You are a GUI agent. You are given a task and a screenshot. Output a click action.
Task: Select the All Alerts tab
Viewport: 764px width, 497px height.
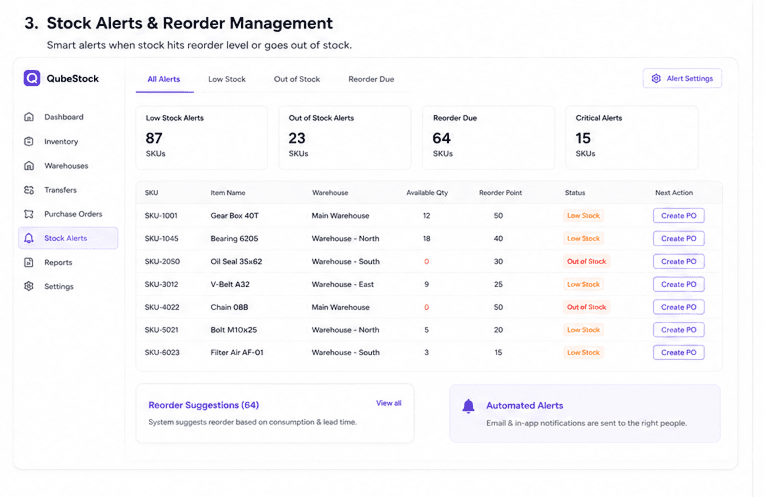click(164, 79)
